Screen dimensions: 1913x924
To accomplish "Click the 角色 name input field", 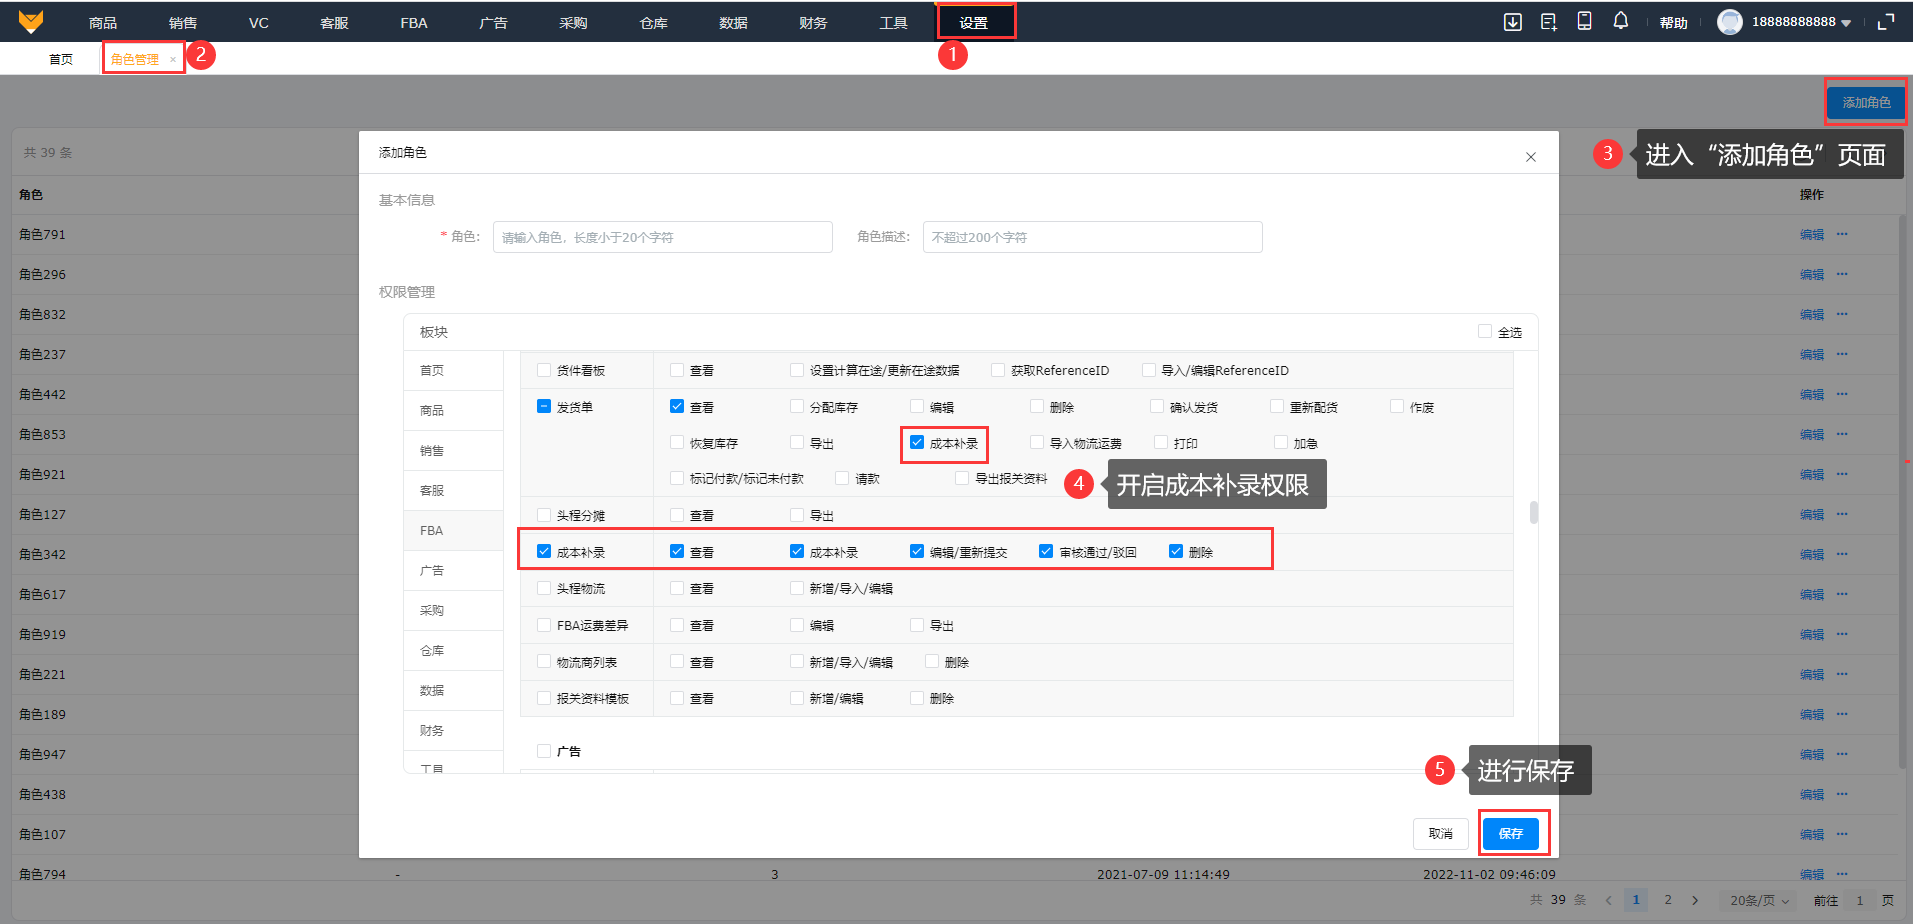I will (662, 237).
